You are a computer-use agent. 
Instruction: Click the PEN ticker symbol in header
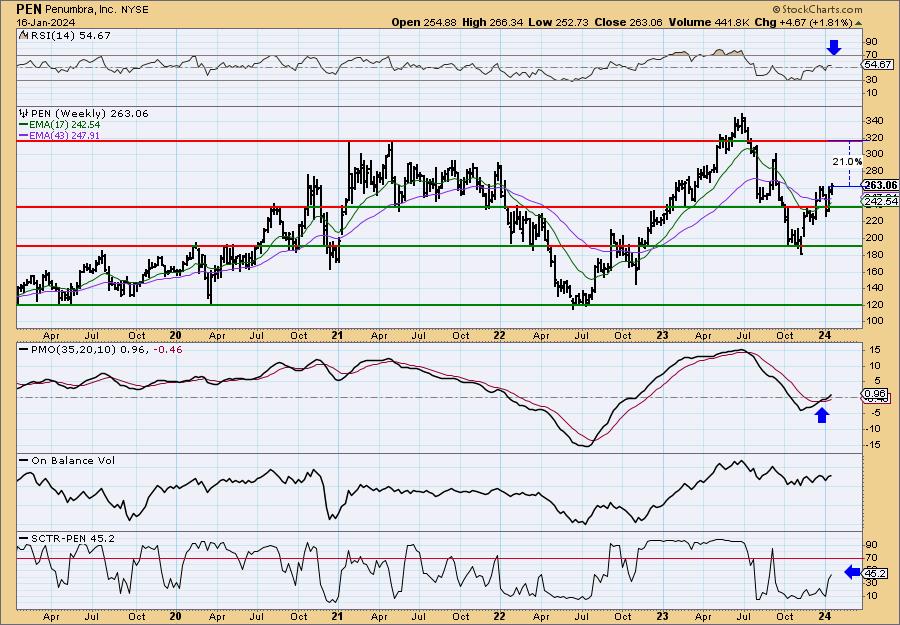pyautogui.click(x=28, y=9)
